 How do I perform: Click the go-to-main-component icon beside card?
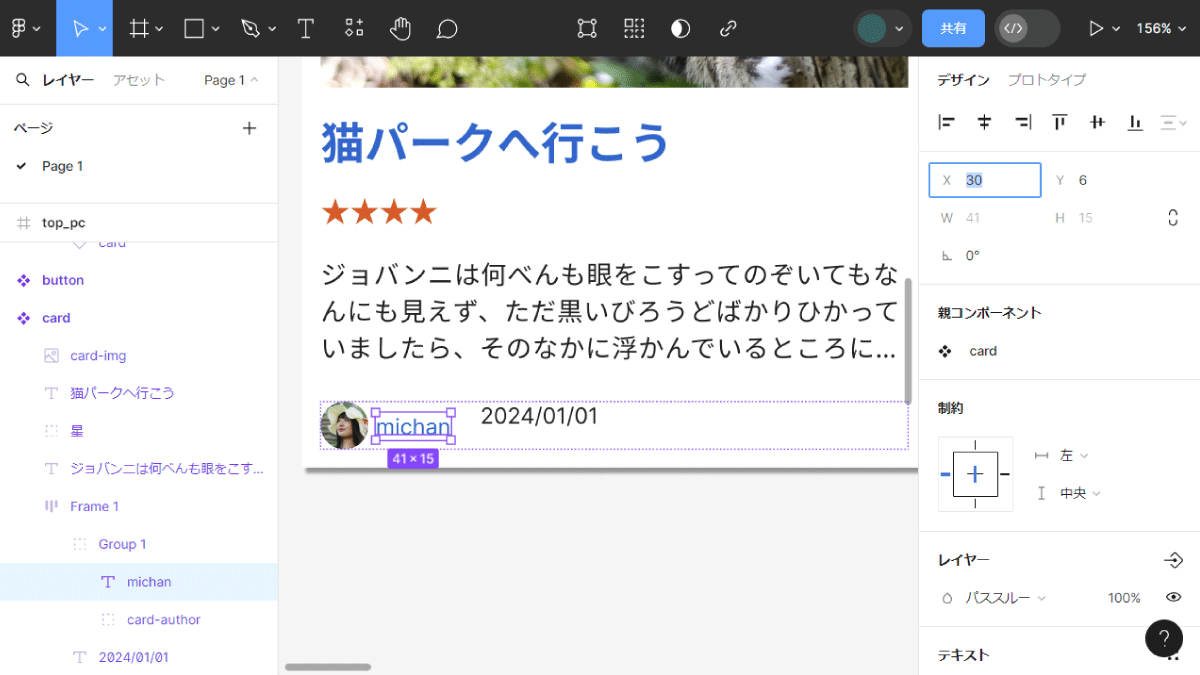click(x=945, y=351)
